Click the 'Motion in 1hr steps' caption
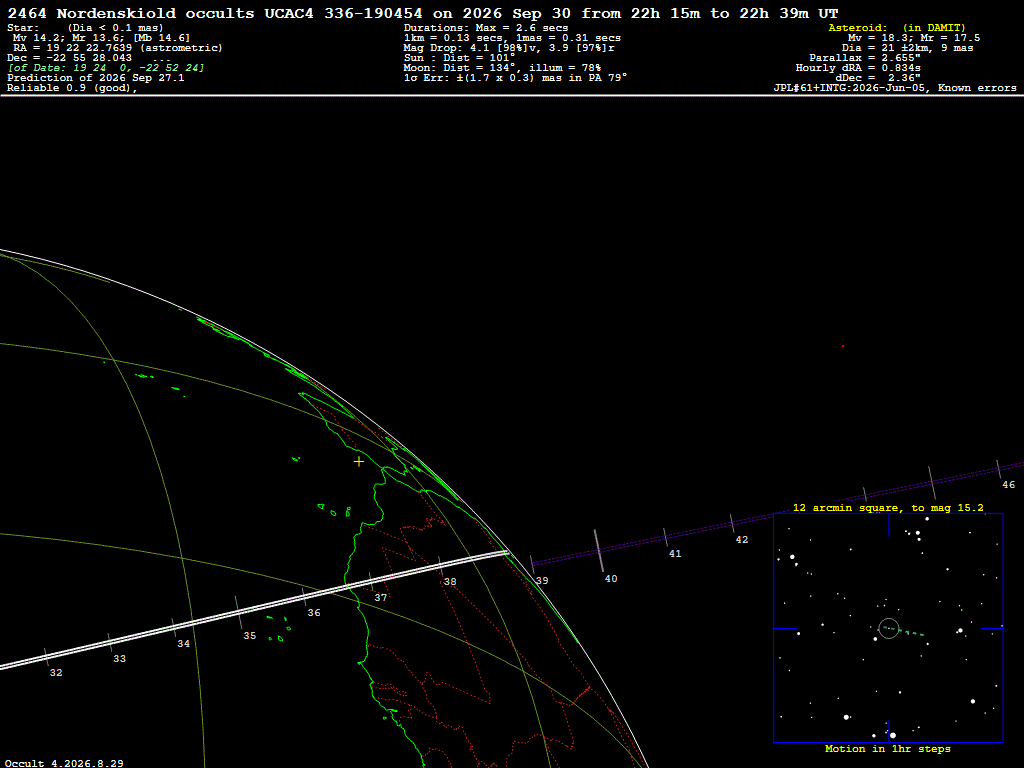This screenshot has width=1024, height=768. pyautogui.click(x=888, y=749)
